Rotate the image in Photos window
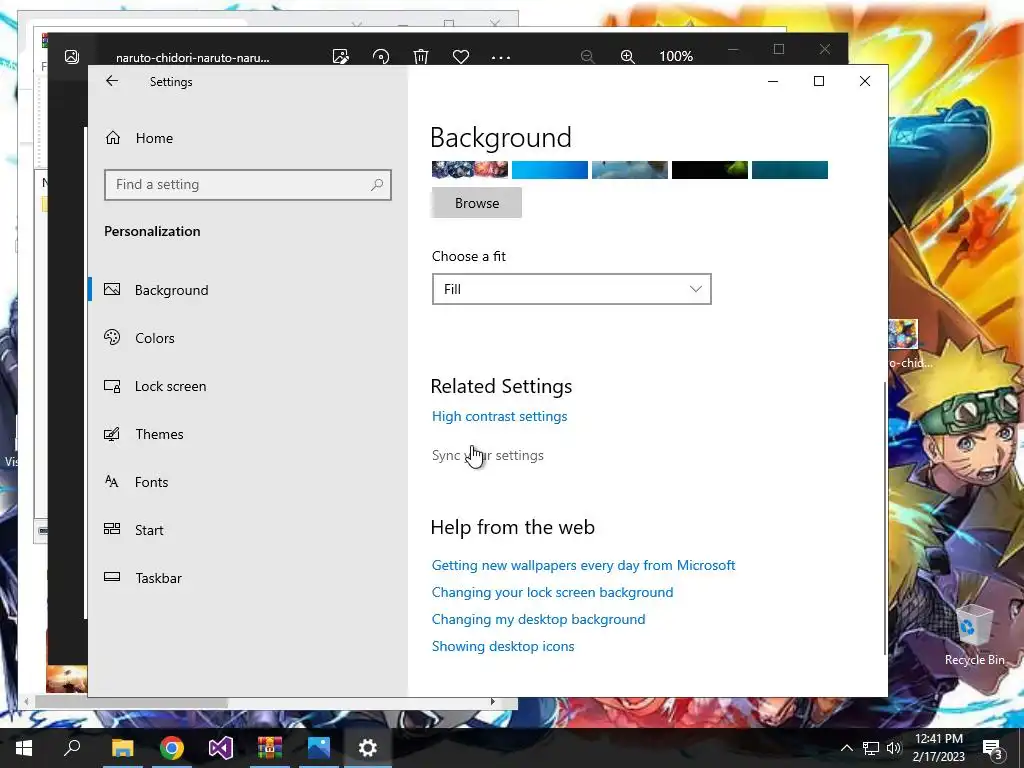 pyautogui.click(x=381, y=57)
